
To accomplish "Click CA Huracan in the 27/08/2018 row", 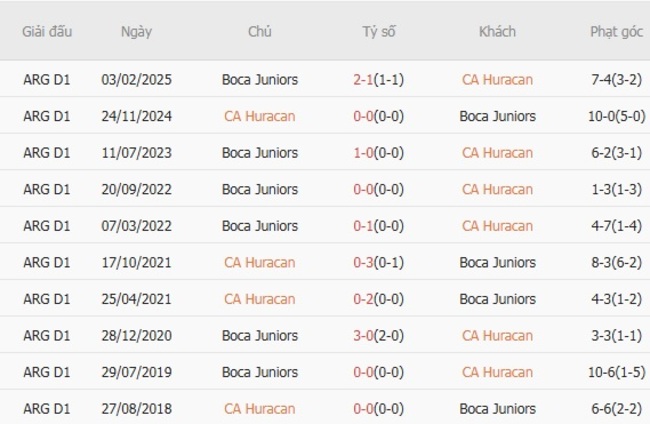I will pyautogui.click(x=259, y=409).
